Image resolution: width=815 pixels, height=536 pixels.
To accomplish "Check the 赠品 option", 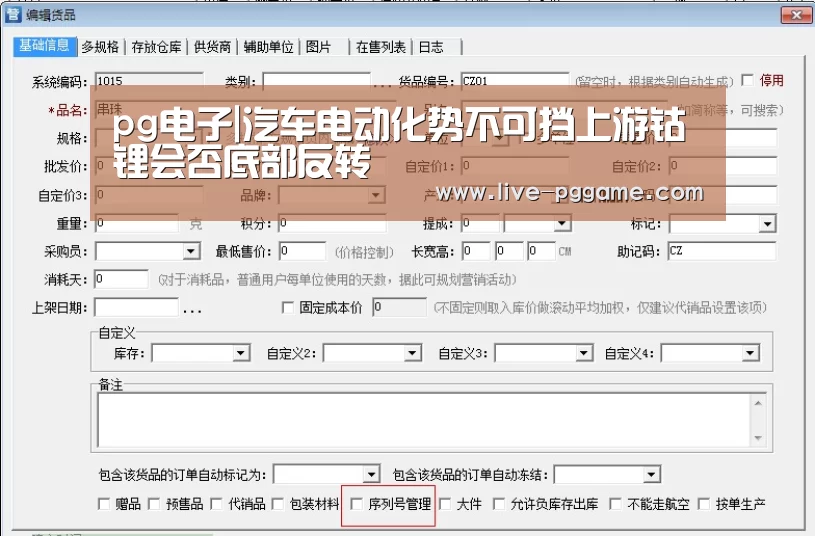I will click(x=104, y=504).
